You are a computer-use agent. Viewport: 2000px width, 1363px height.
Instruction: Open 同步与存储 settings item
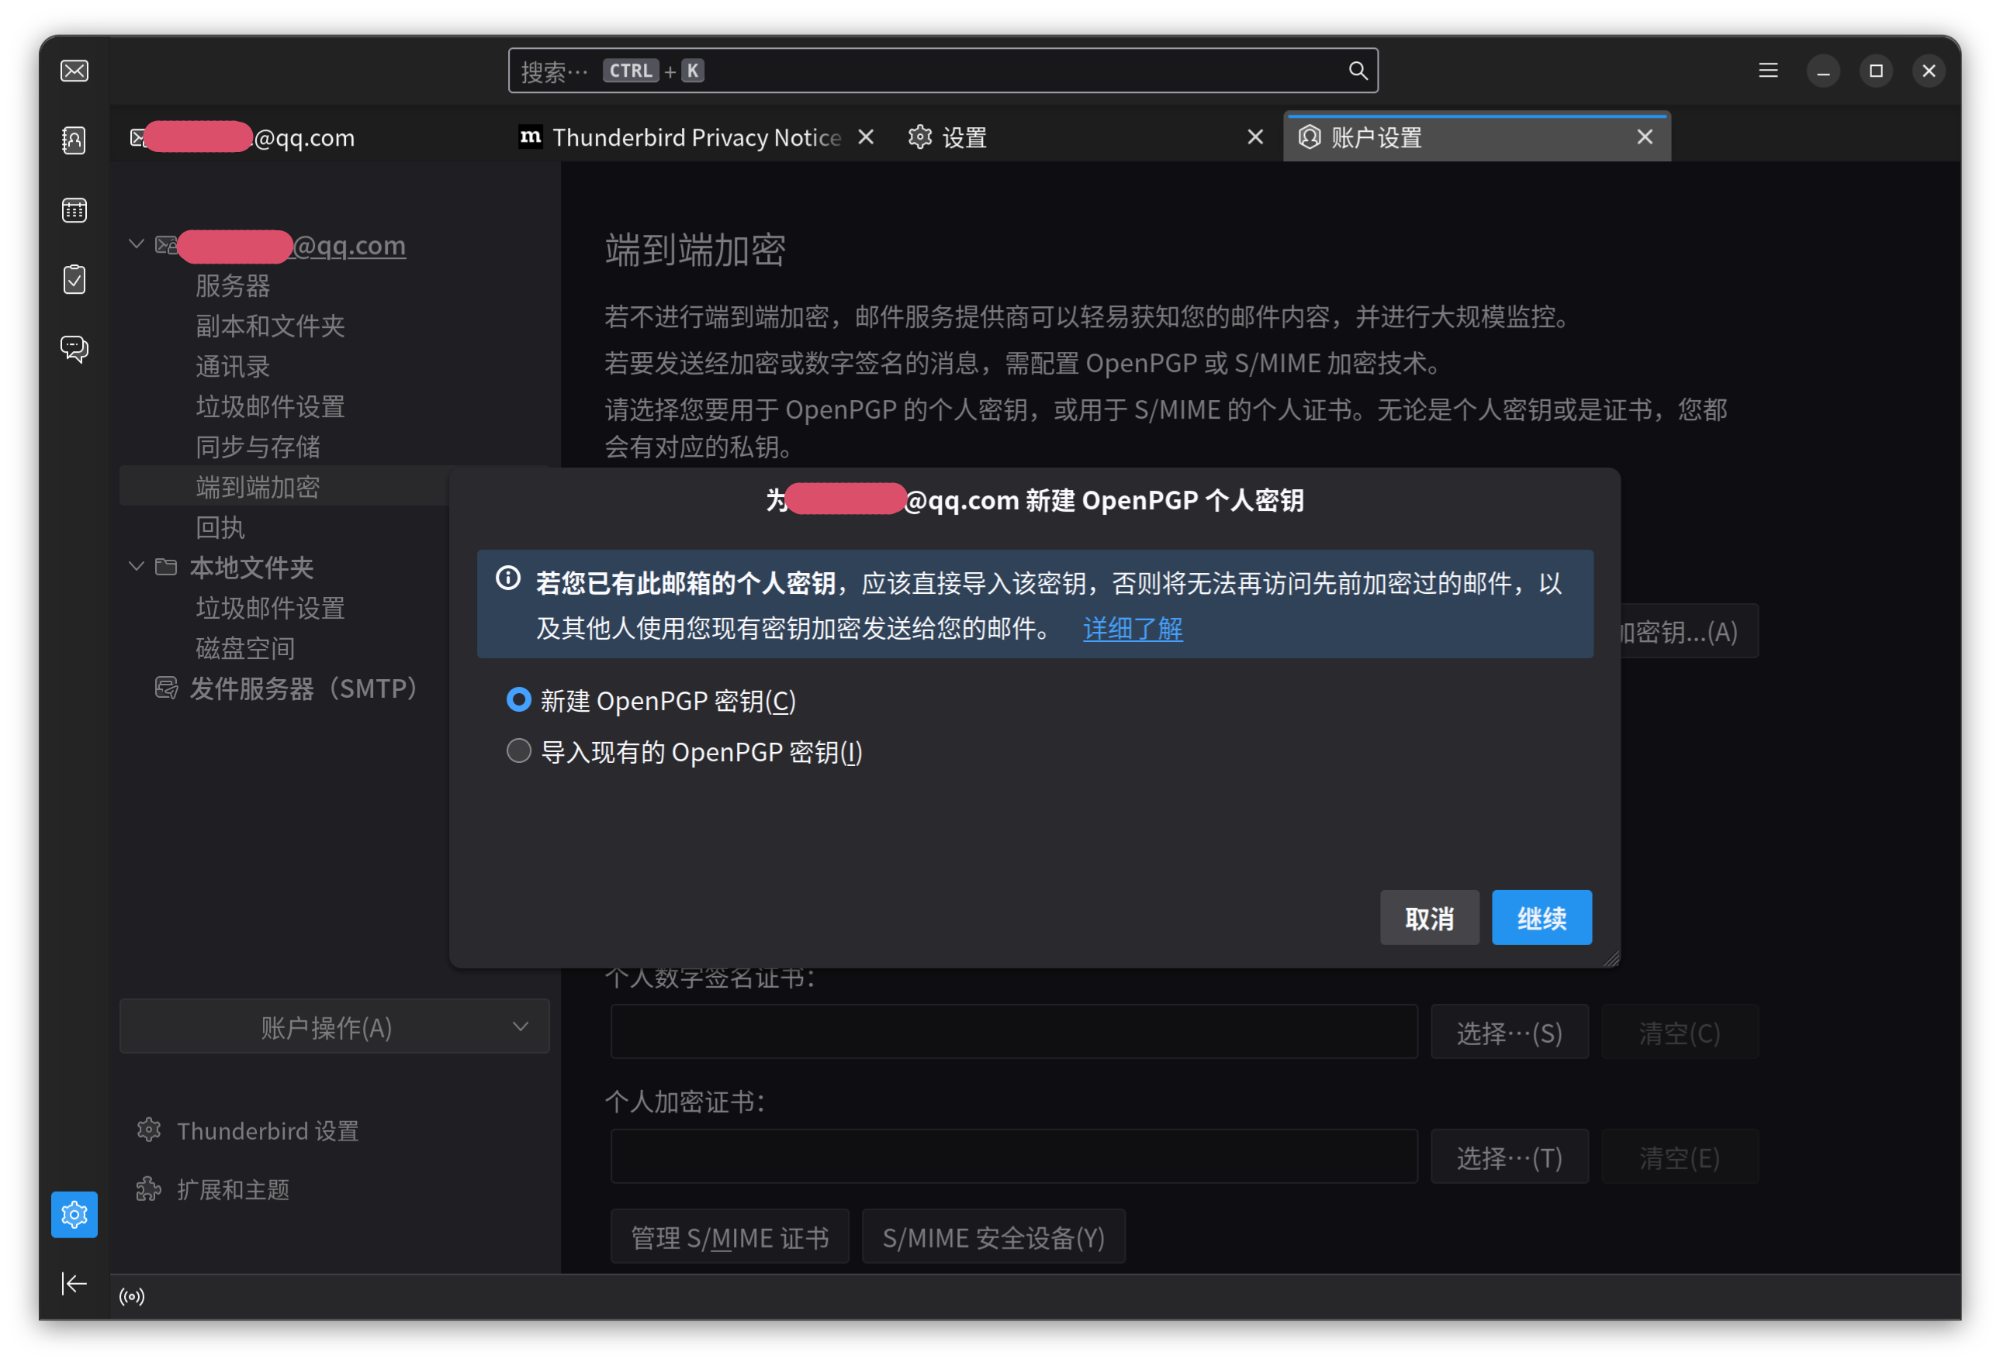[258, 447]
